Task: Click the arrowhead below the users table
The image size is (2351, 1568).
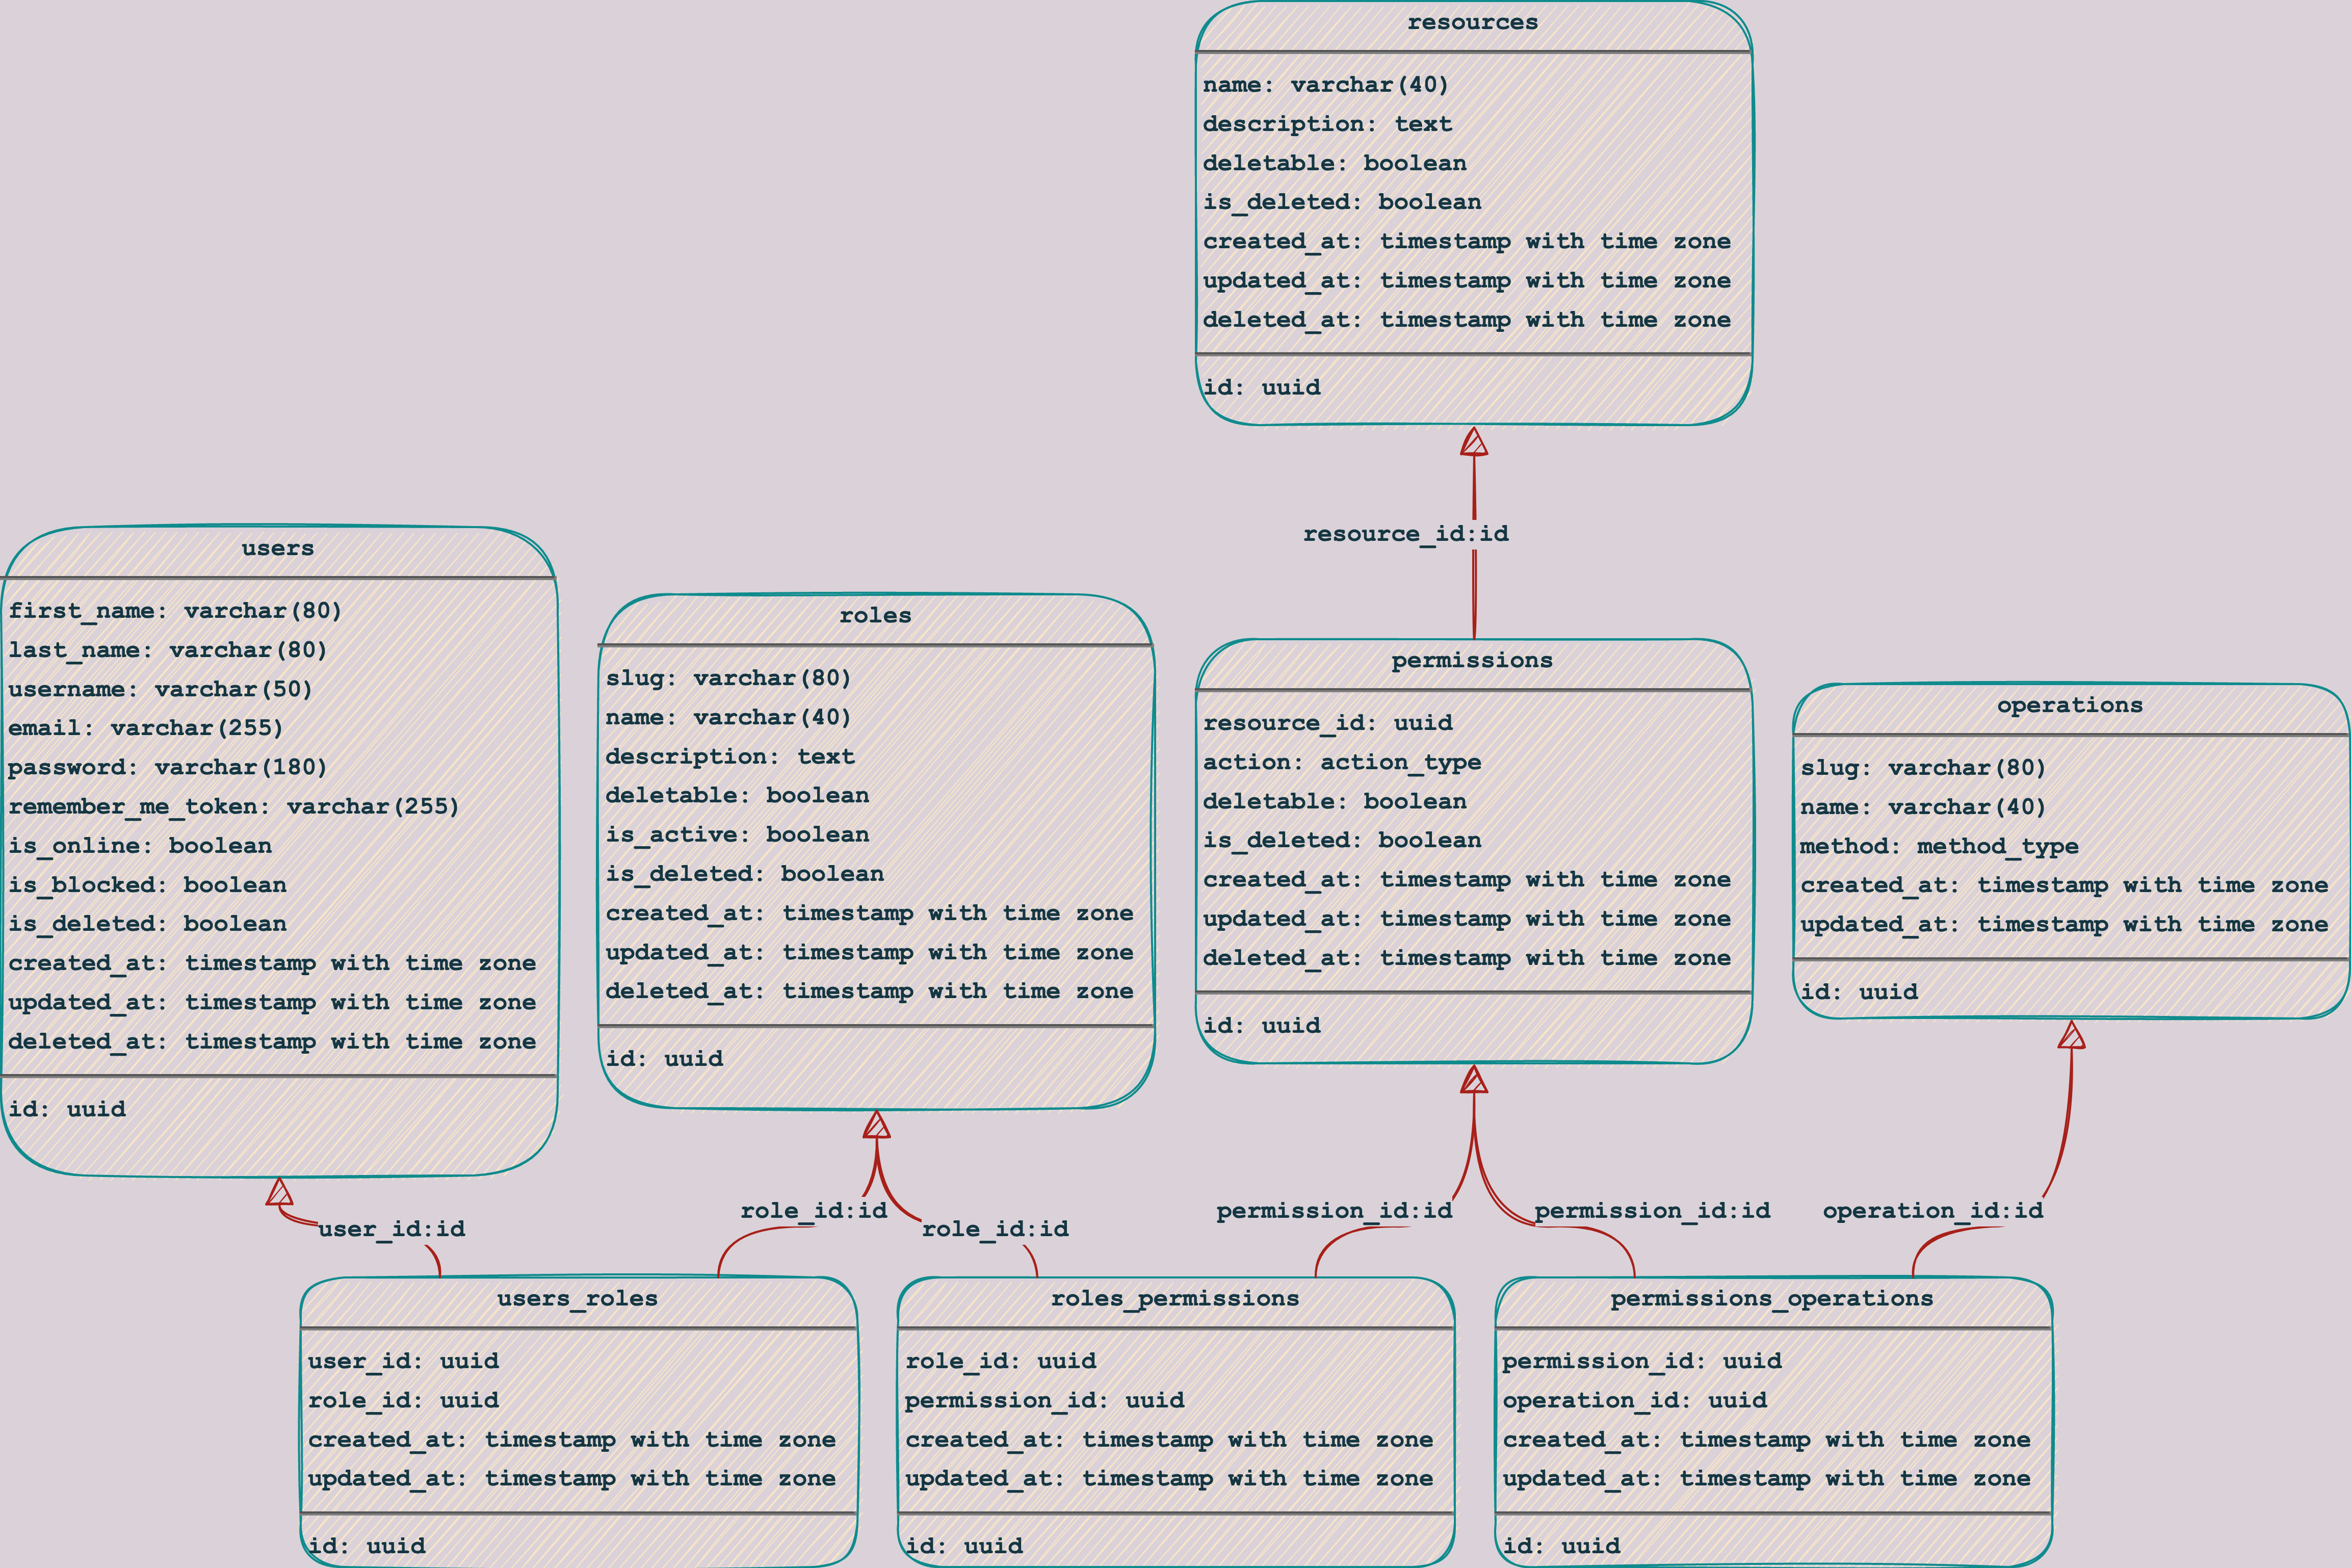Action: [280, 1192]
